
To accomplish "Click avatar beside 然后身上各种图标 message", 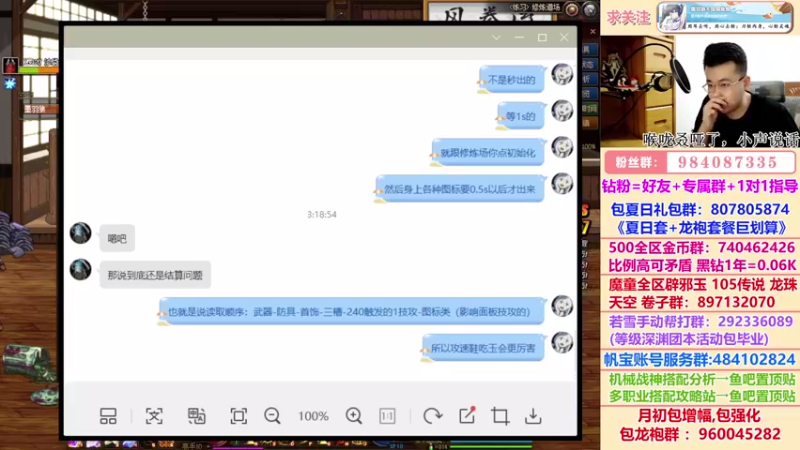I will point(562,184).
